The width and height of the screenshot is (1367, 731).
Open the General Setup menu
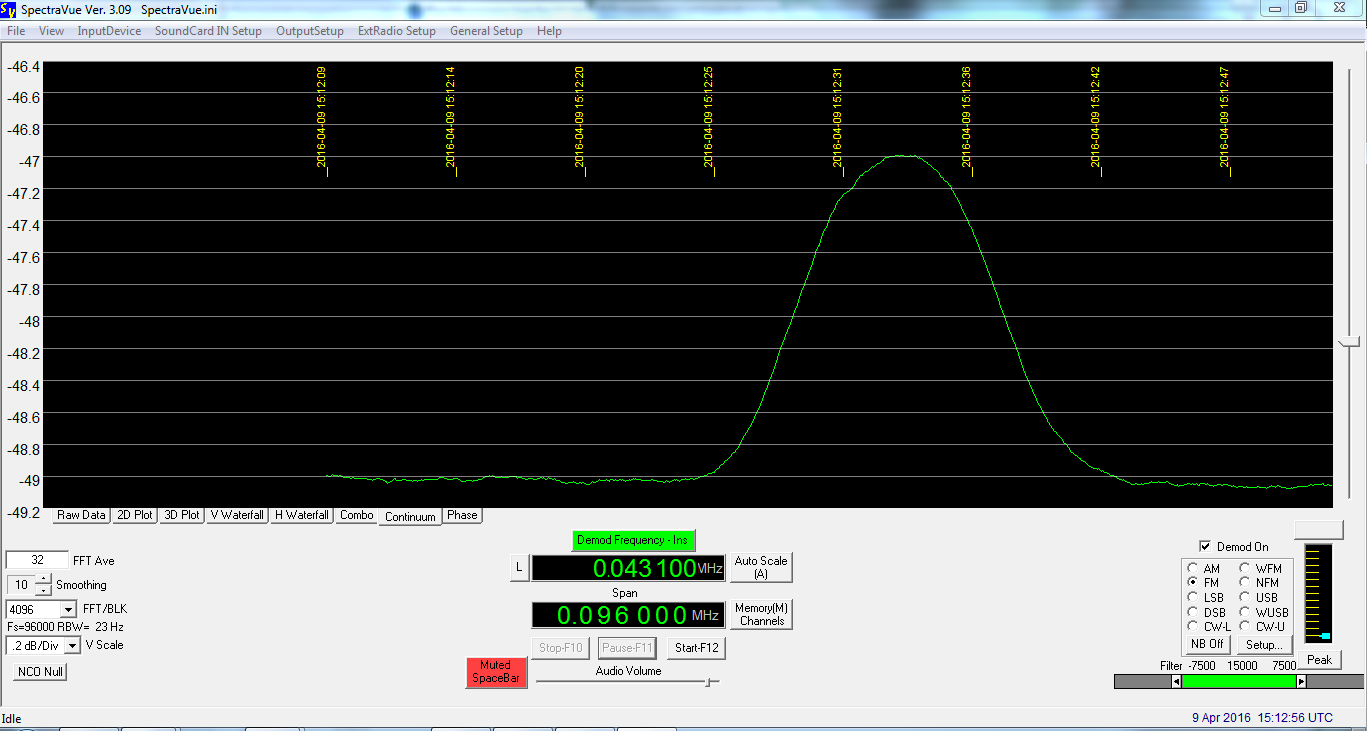pos(486,31)
